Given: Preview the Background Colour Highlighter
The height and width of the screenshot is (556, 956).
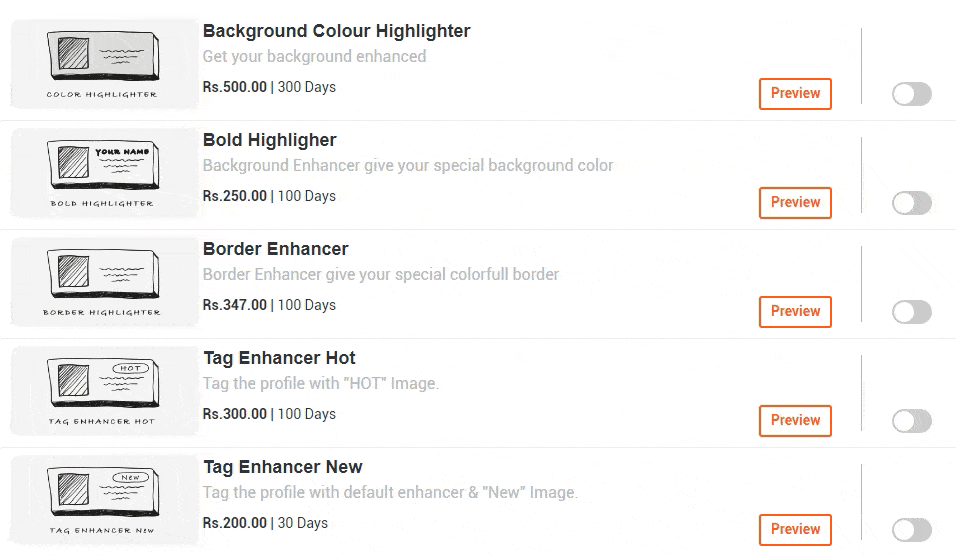Looking at the screenshot, I should 795,94.
